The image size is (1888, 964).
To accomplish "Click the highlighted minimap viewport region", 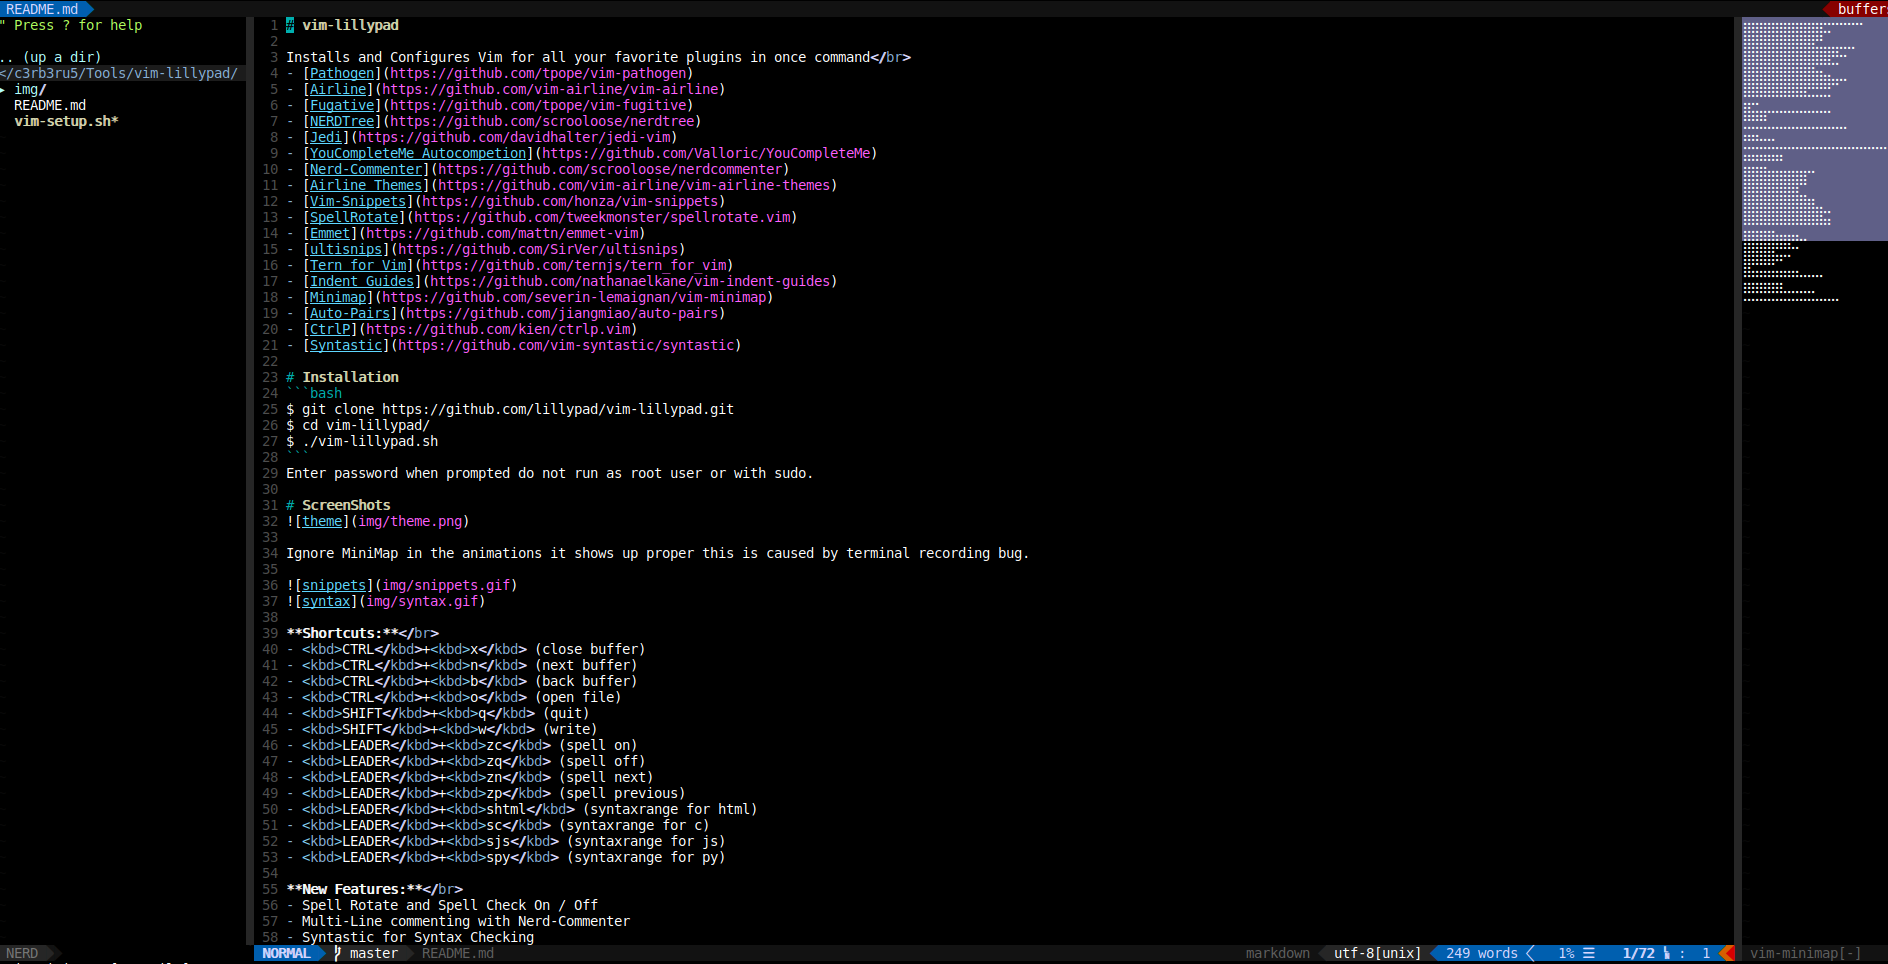I will click(x=1814, y=129).
